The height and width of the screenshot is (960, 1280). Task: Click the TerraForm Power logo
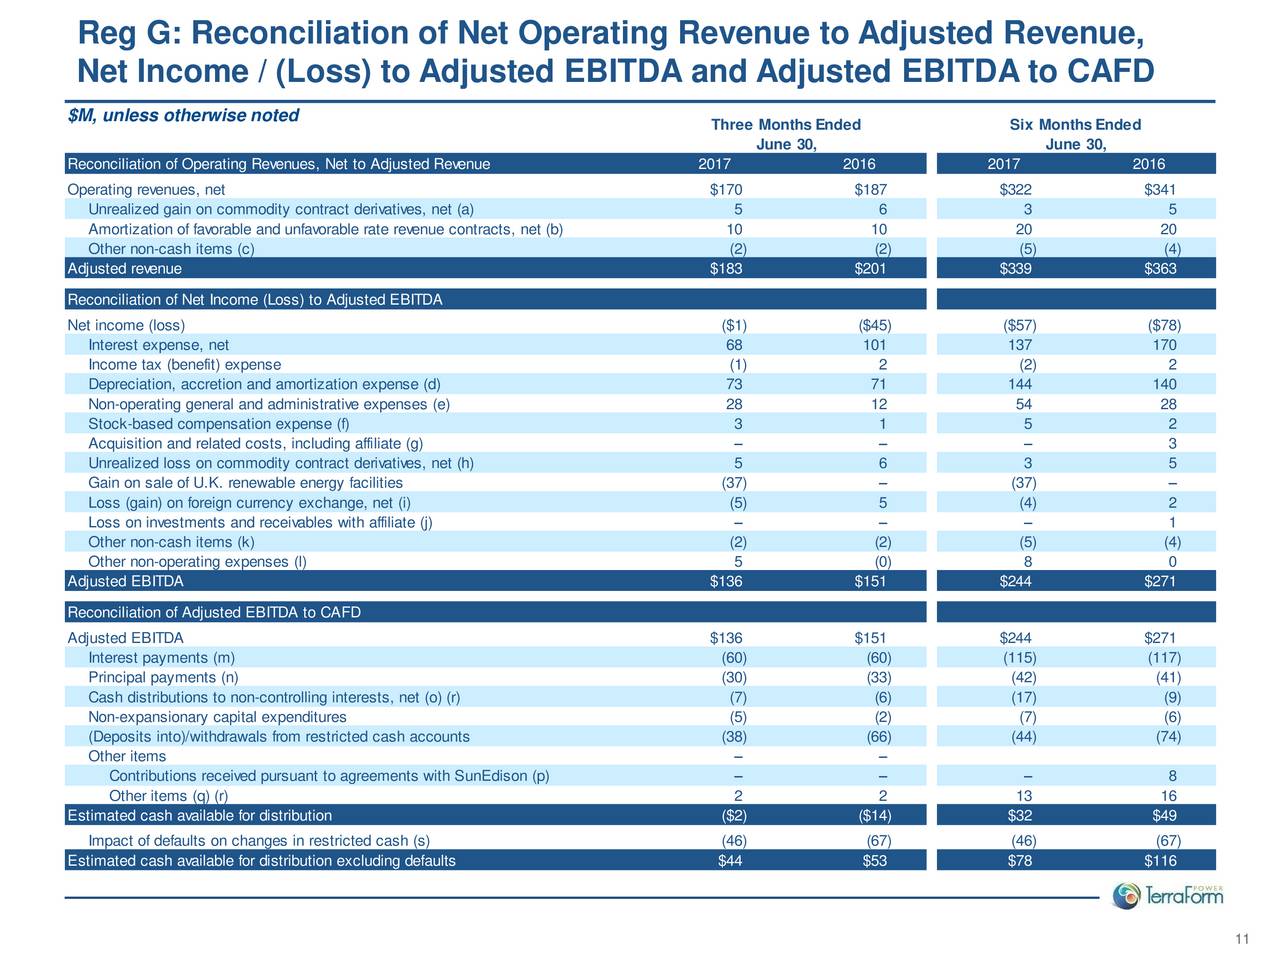tap(1168, 895)
